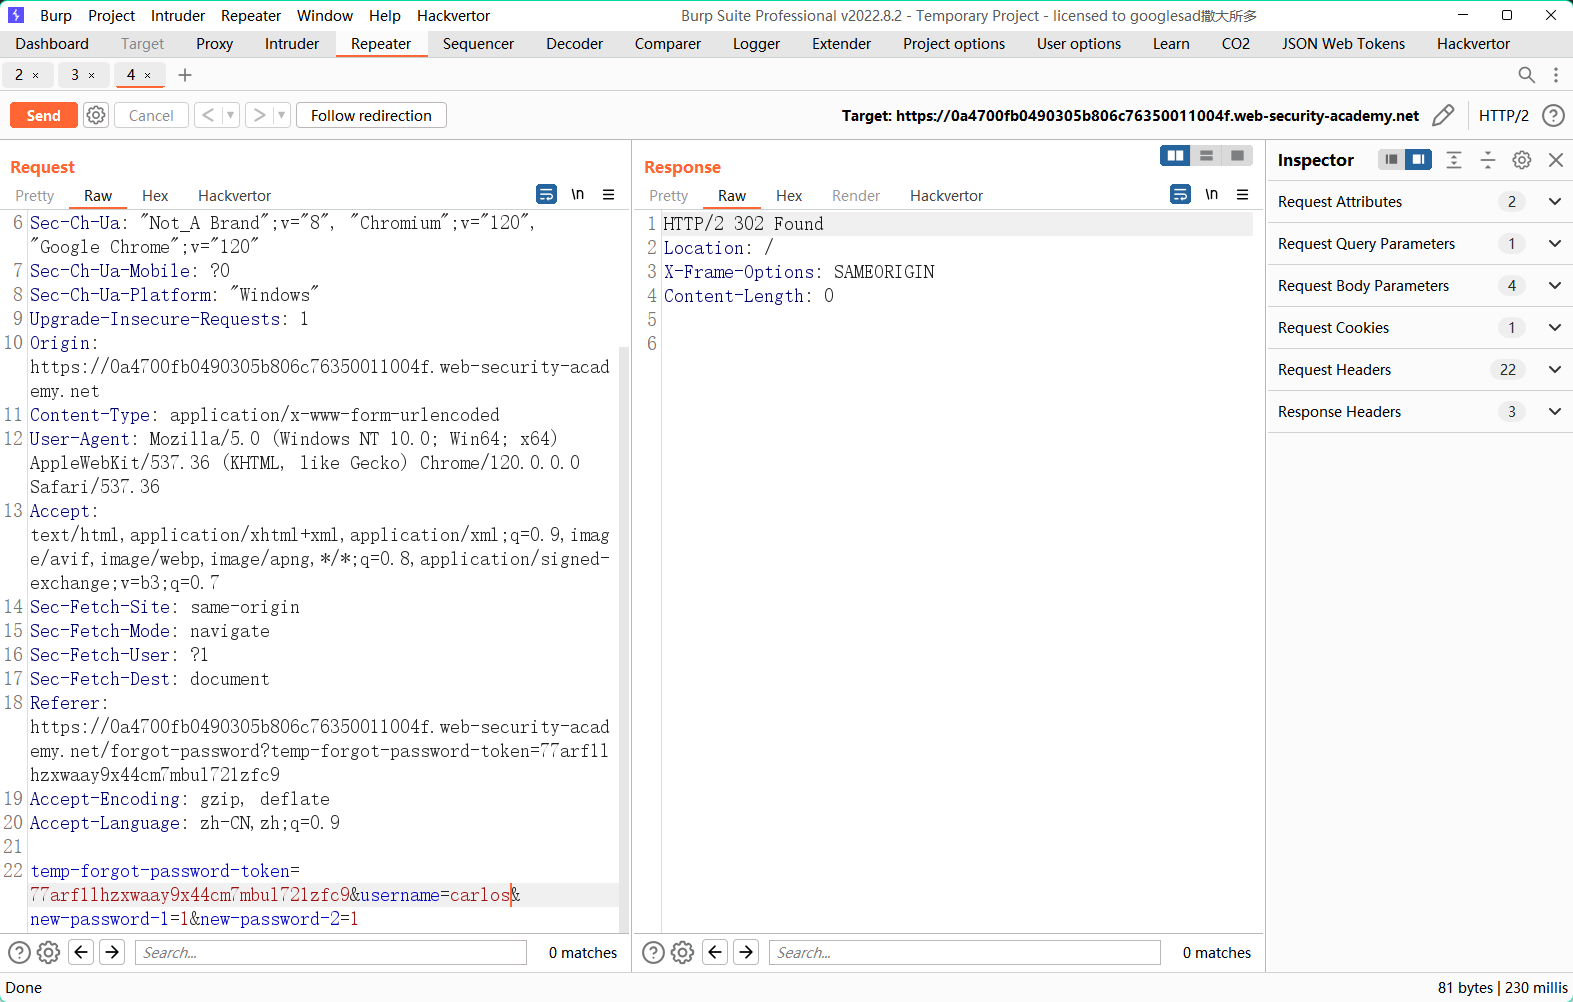The image size is (1573, 1002).
Task: Go to previous Request search match
Action: 82,952
